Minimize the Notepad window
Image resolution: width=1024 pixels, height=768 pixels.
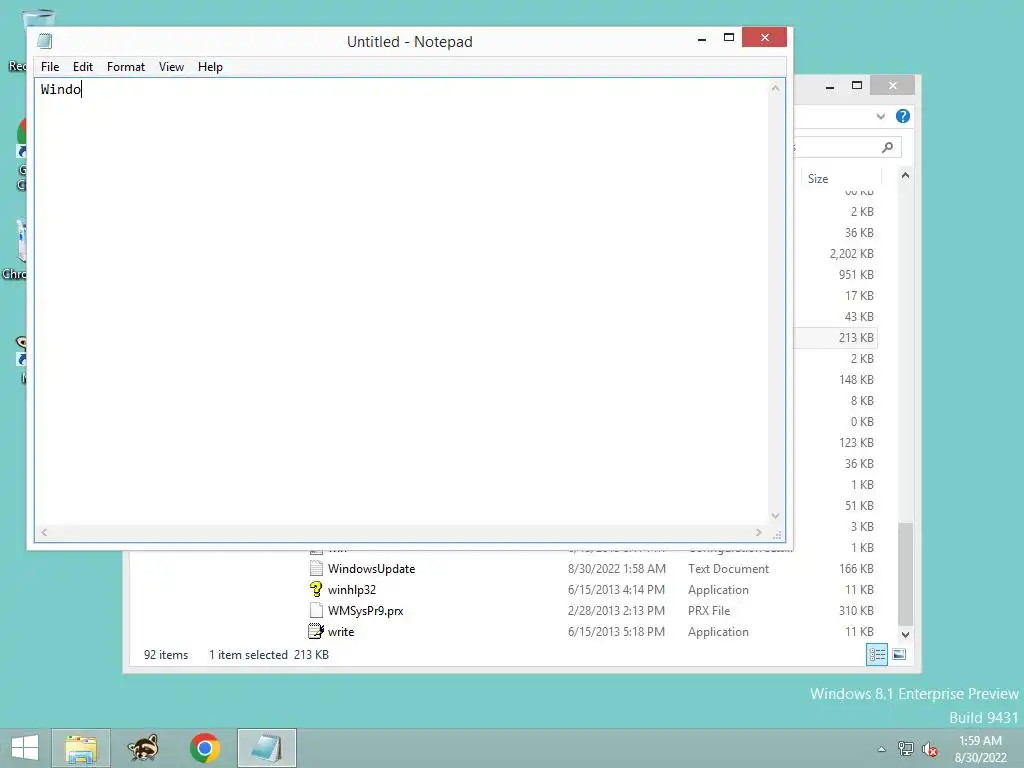(x=702, y=39)
